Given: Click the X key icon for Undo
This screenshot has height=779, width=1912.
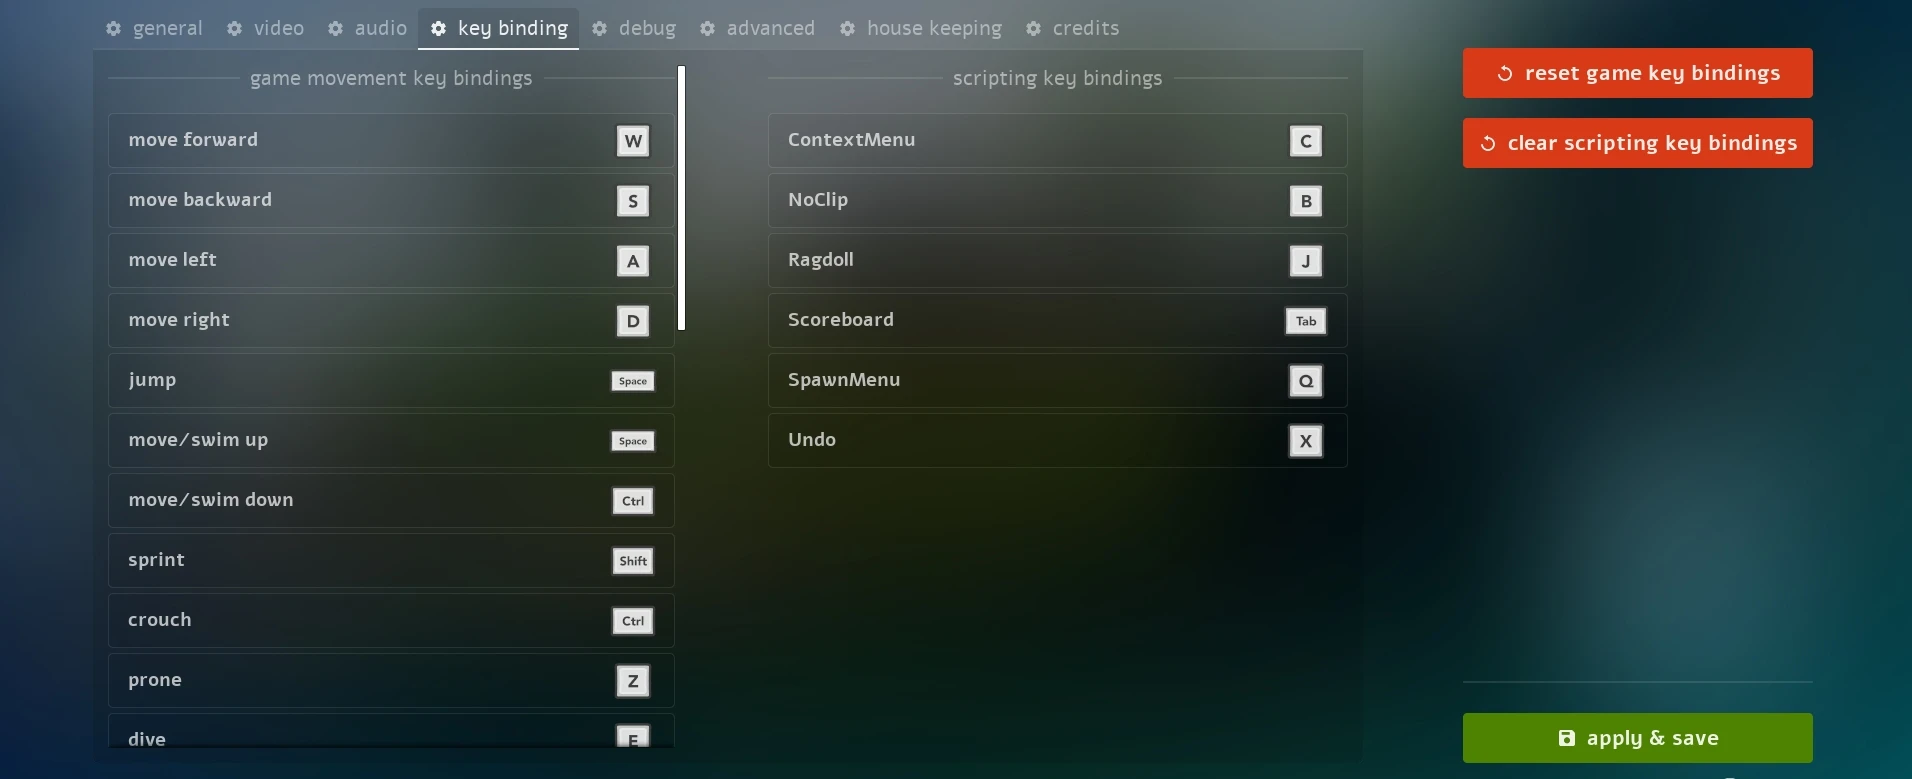Looking at the screenshot, I should (1305, 441).
